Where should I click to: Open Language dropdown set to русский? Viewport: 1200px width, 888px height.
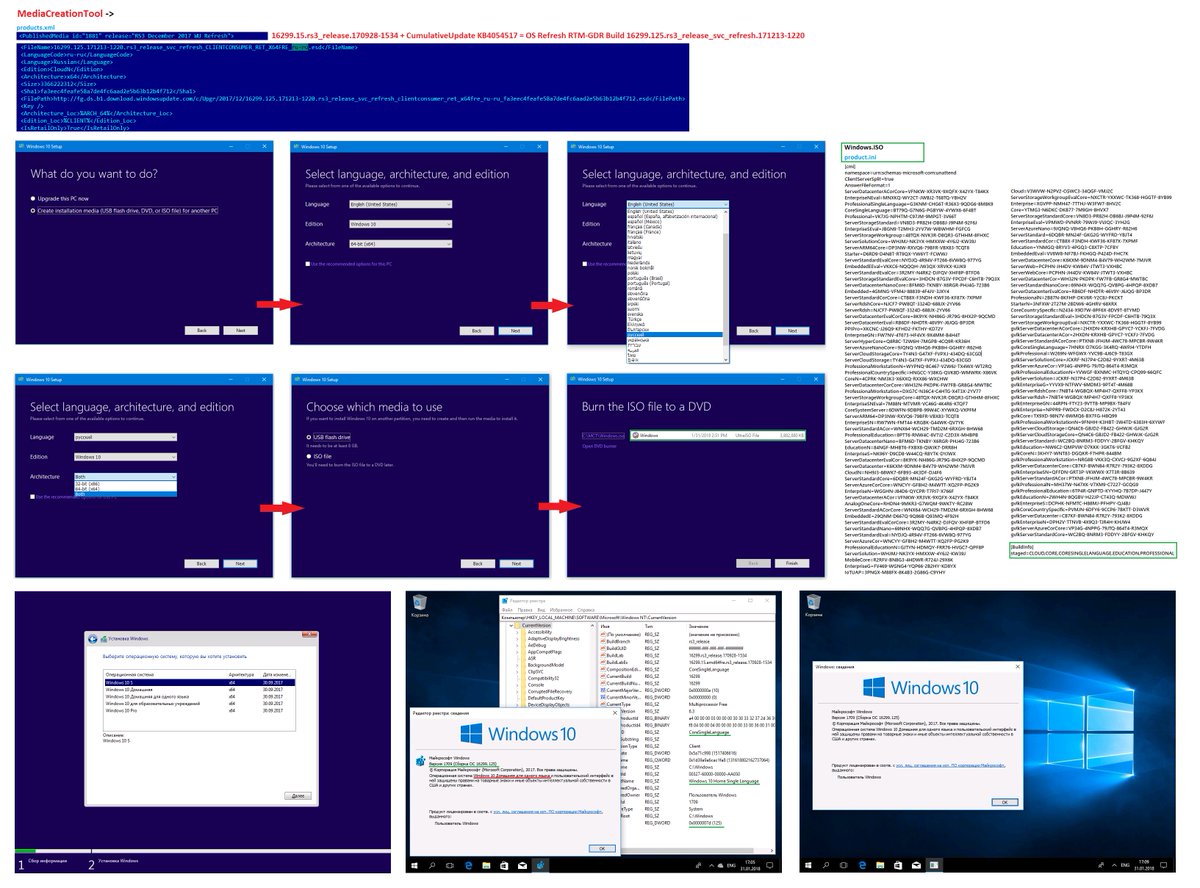[125, 437]
